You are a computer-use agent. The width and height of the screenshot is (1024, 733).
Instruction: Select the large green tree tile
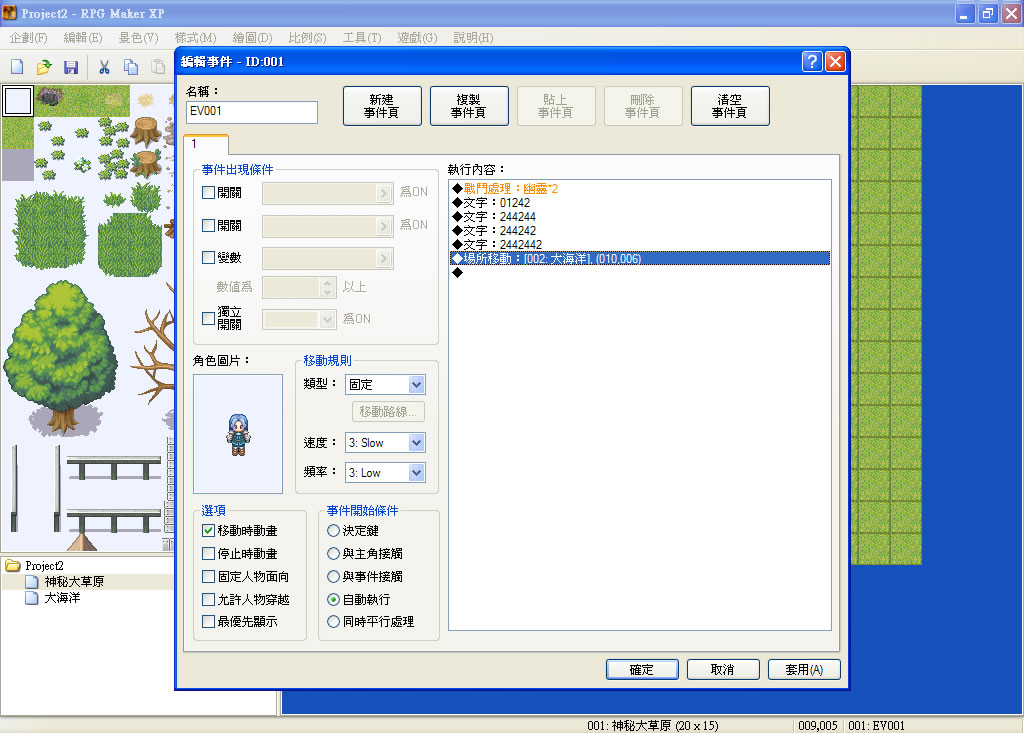(61, 358)
